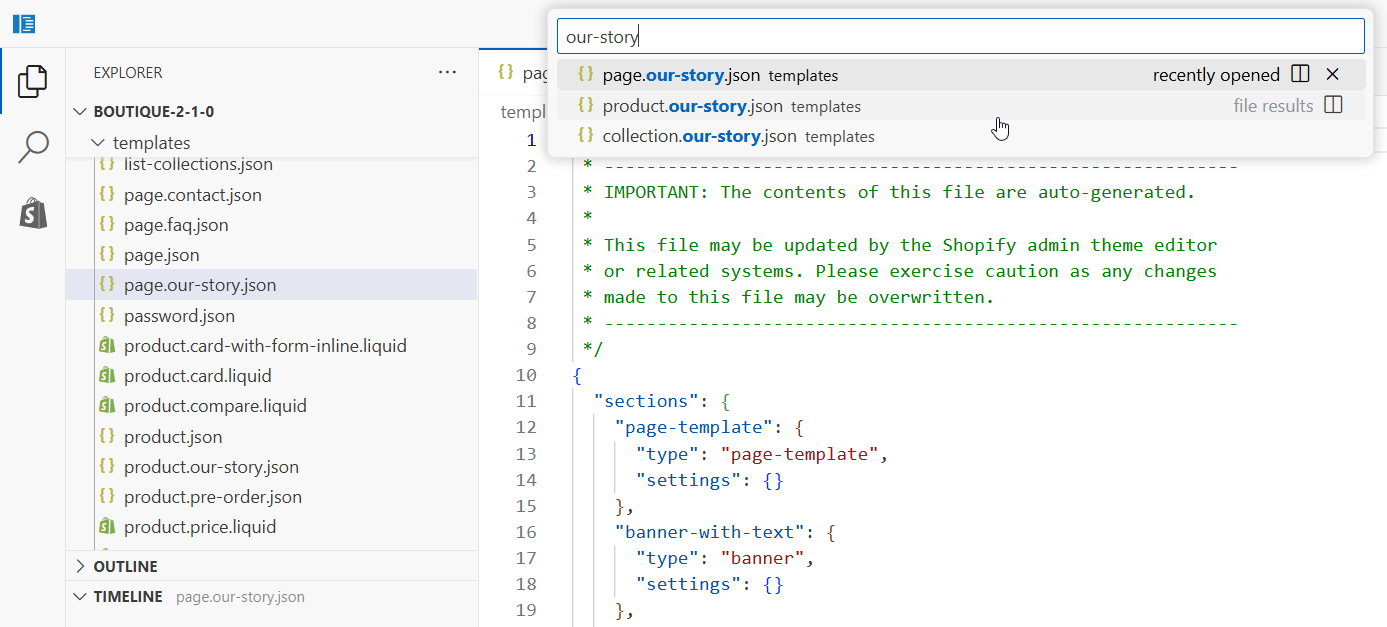Image resolution: width=1387 pixels, height=627 pixels.
Task: Open password.json from the explorer tree
Action: (179, 316)
